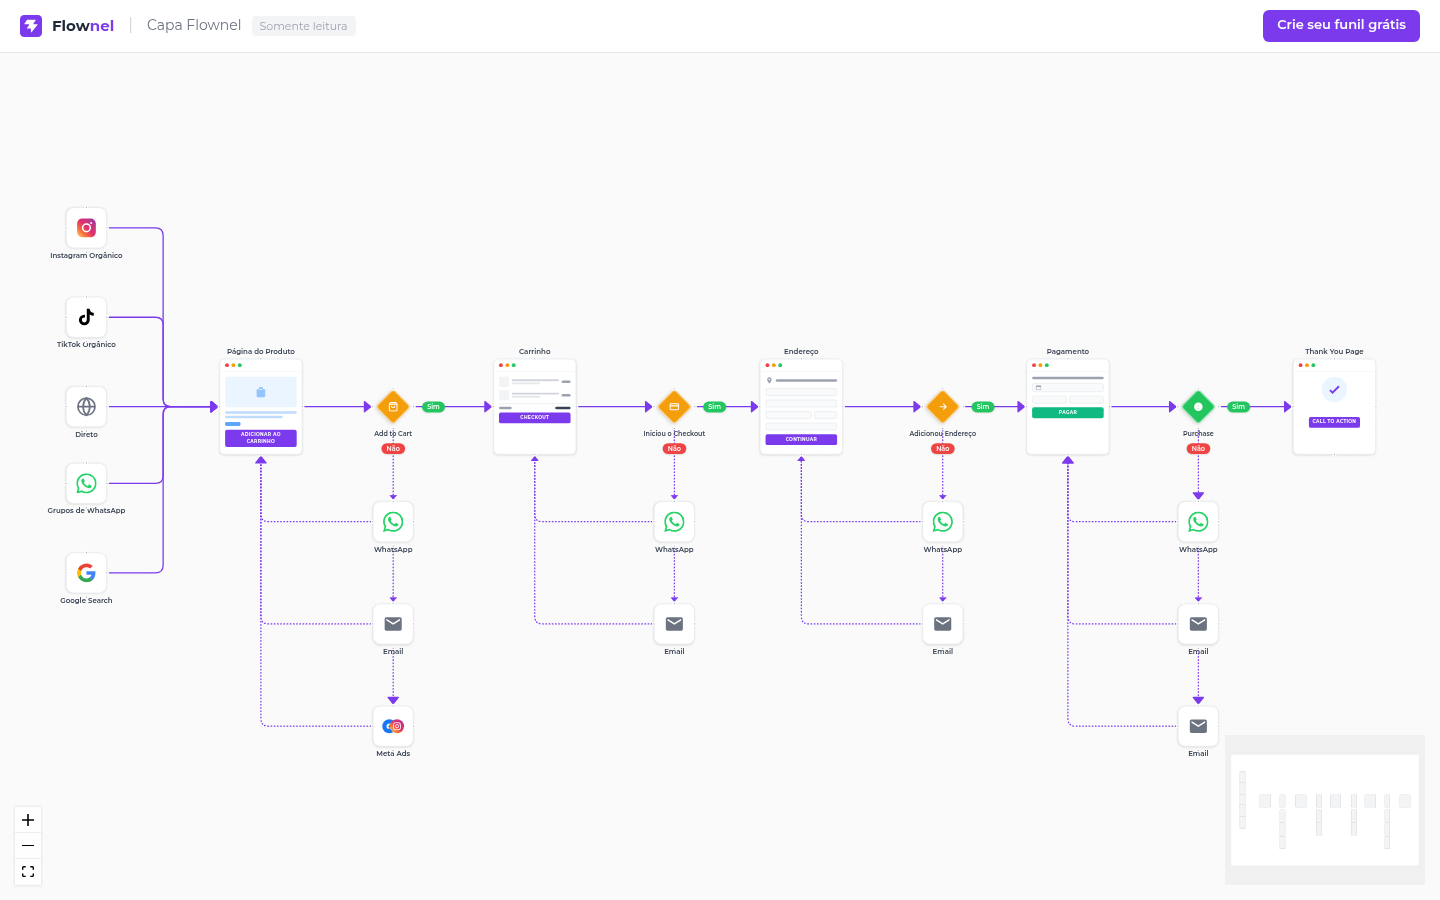Screen dimensions: 1440x900
Task: Open the Página do Produto page node
Action: [261, 407]
